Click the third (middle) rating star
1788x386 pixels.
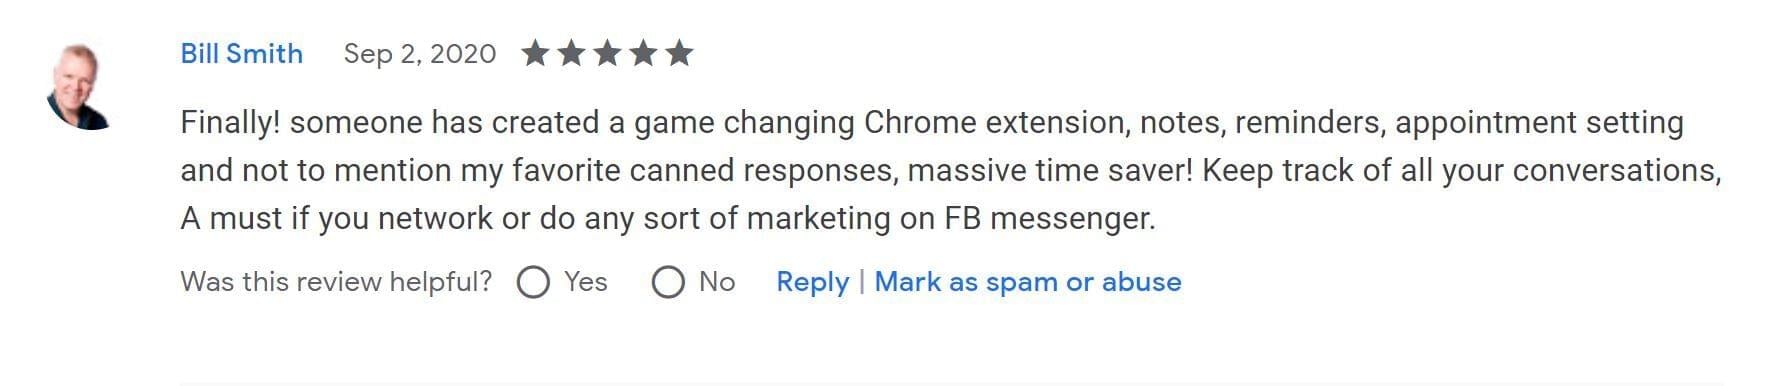pos(607,52)
